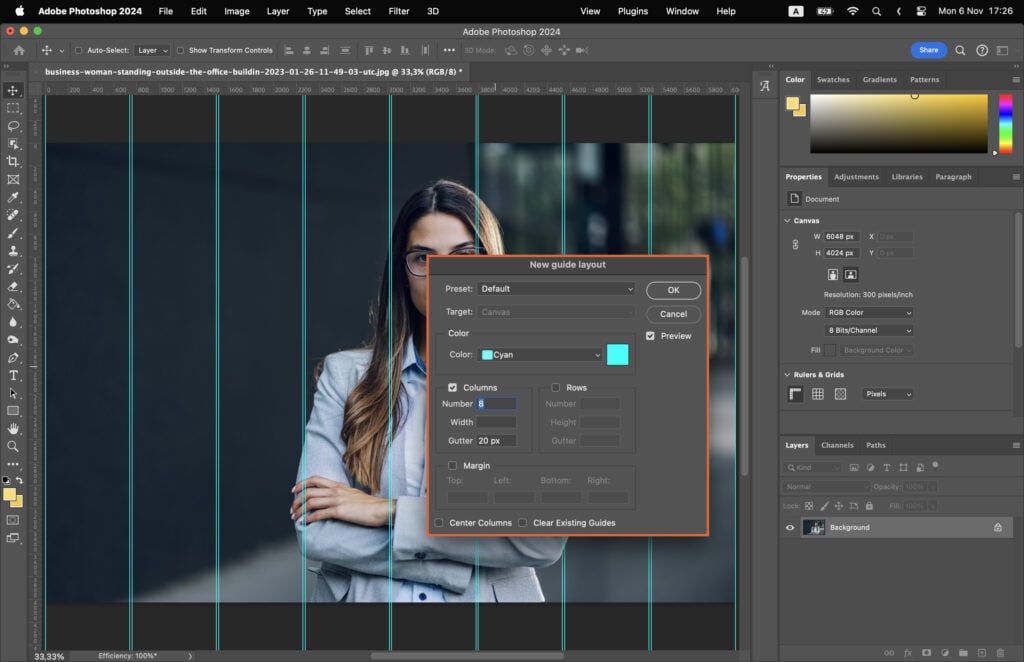Switch to the Channels tab

tap(837, 445)
